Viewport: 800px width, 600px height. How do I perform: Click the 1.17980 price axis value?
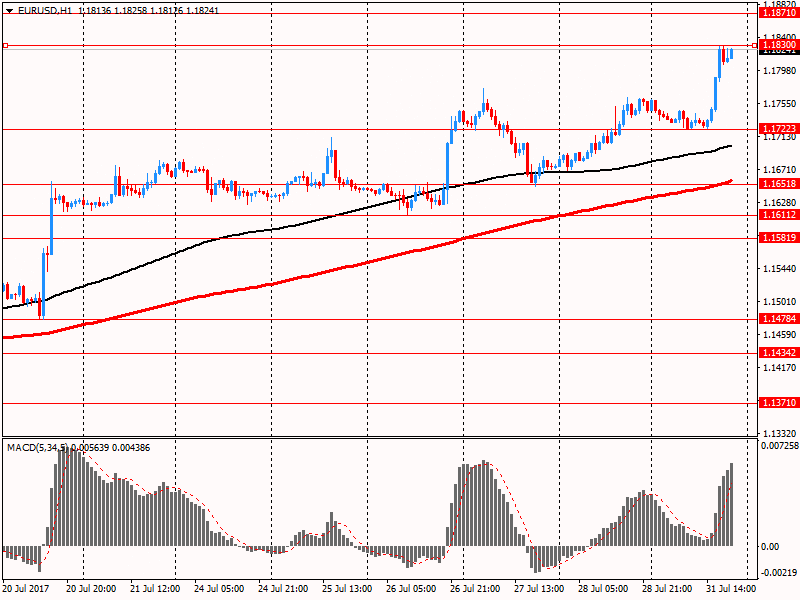(779, 70)
